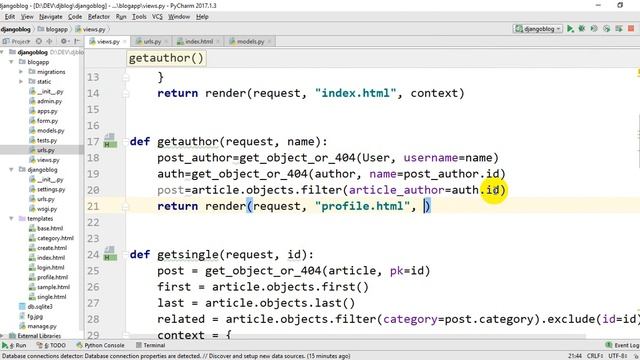Close the views.py tab
The height and width of the screenshot is (360, 640).
(125, 42)
